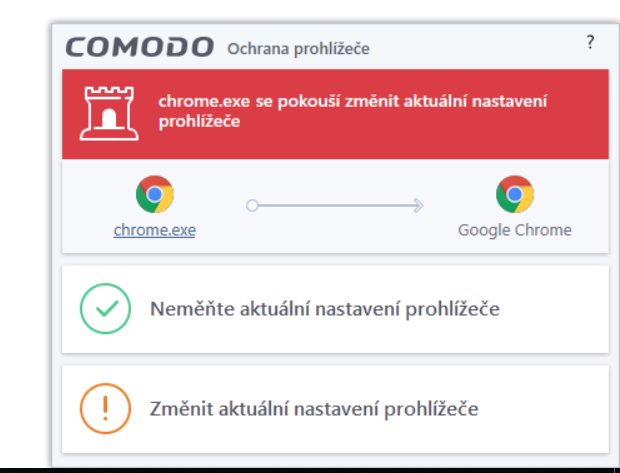
Task: Open help with the question mark icon
Action: (x=590, y=43)
